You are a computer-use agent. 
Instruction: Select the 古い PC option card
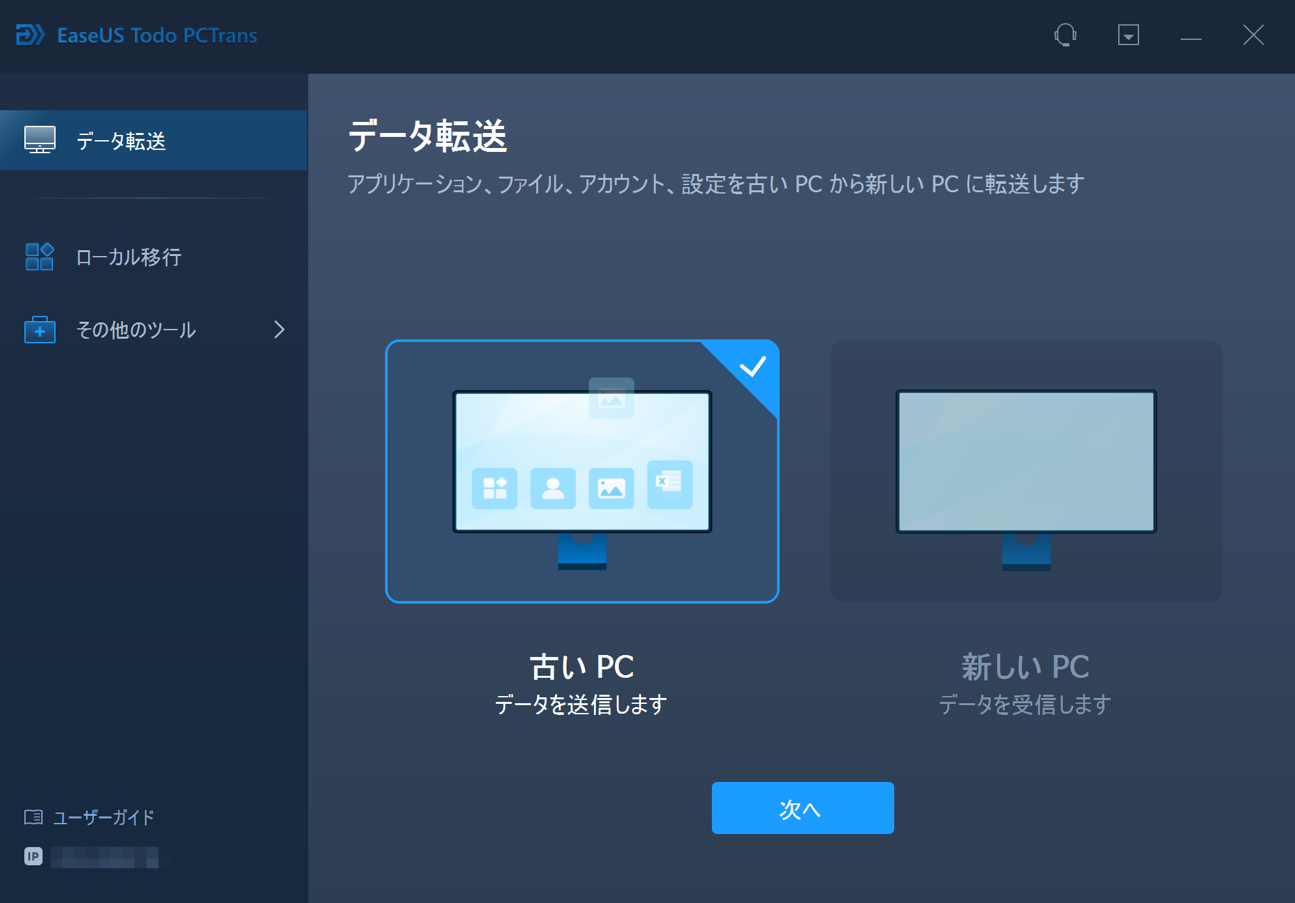coord(582,471)
